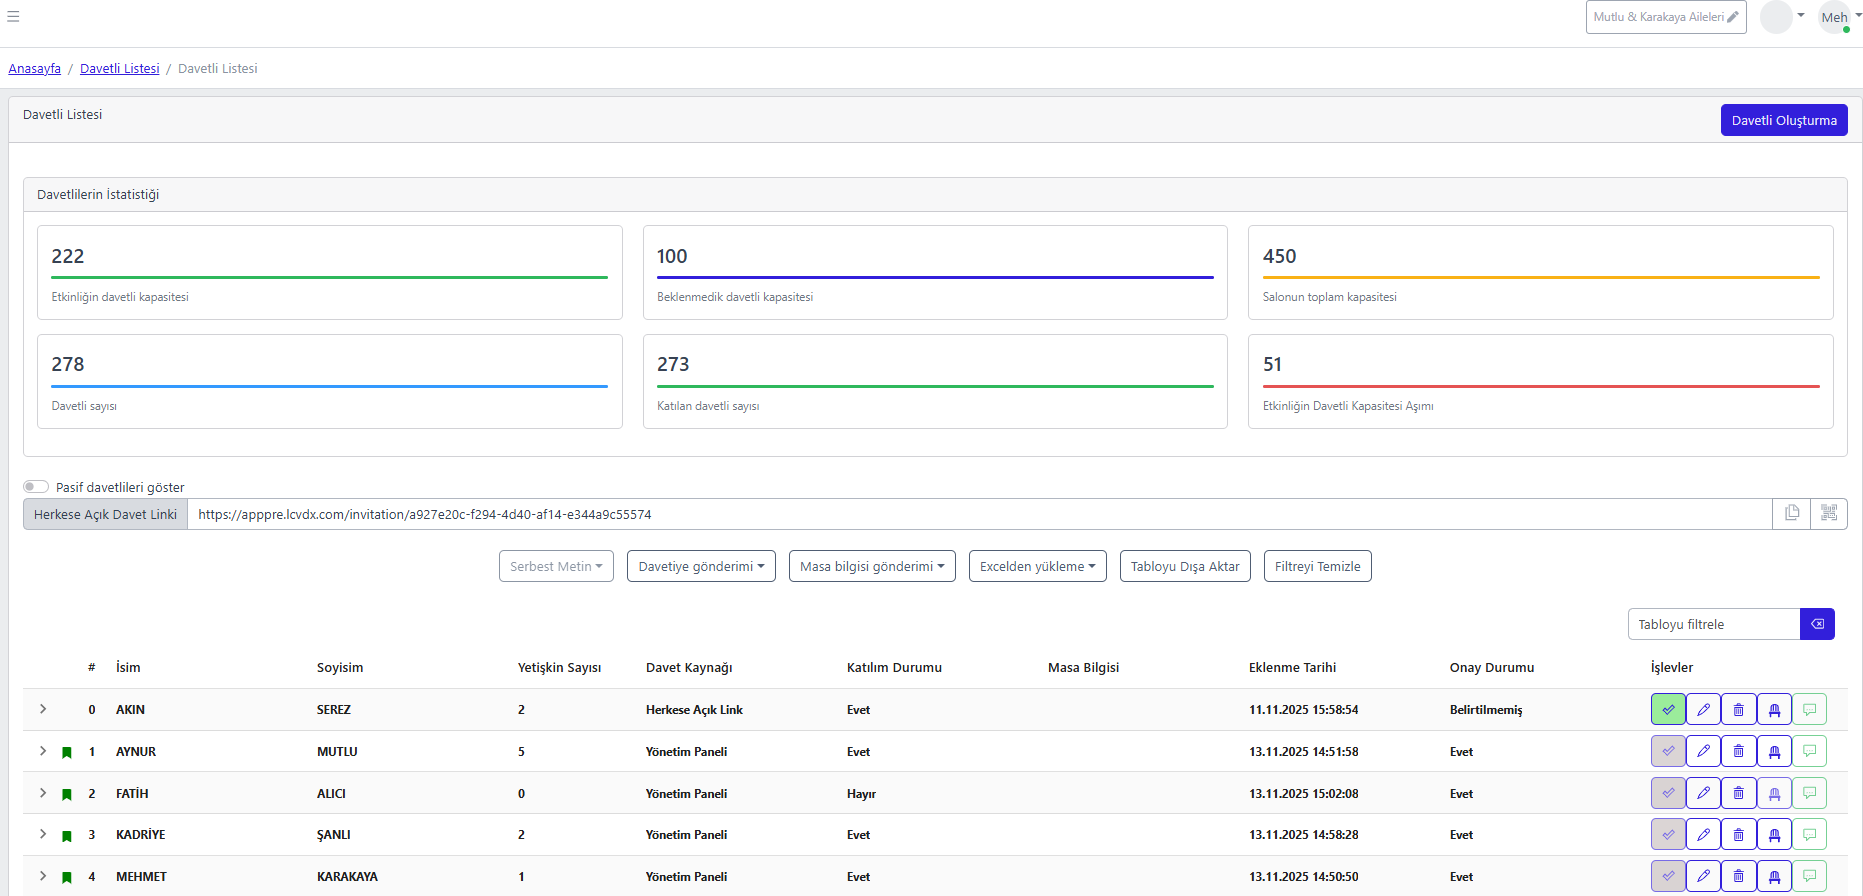
Task: Open the hamburger sidebar menu
Action: (13, 16)
